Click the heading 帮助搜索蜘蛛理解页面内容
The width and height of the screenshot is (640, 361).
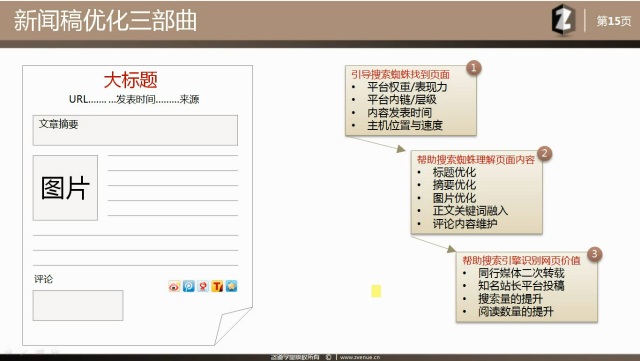click(x=476, y=160)
